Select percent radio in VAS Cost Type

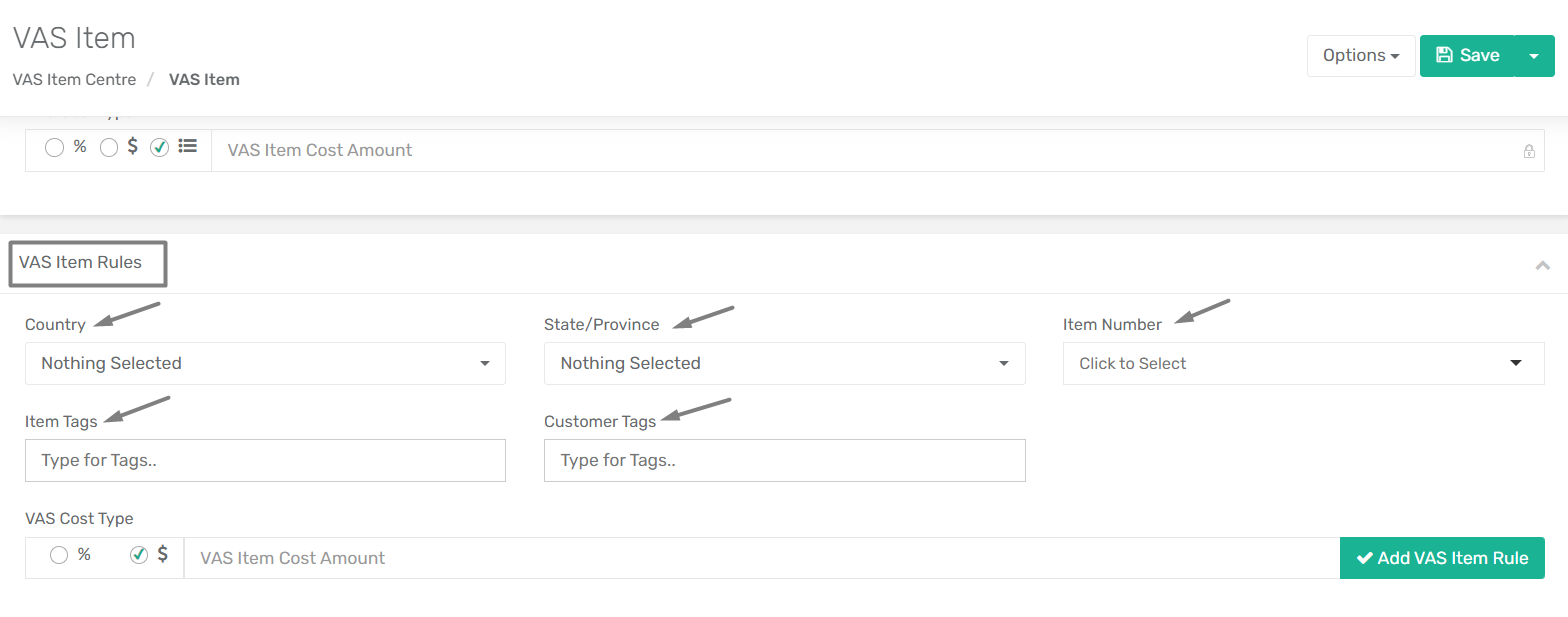click(59, 554)
